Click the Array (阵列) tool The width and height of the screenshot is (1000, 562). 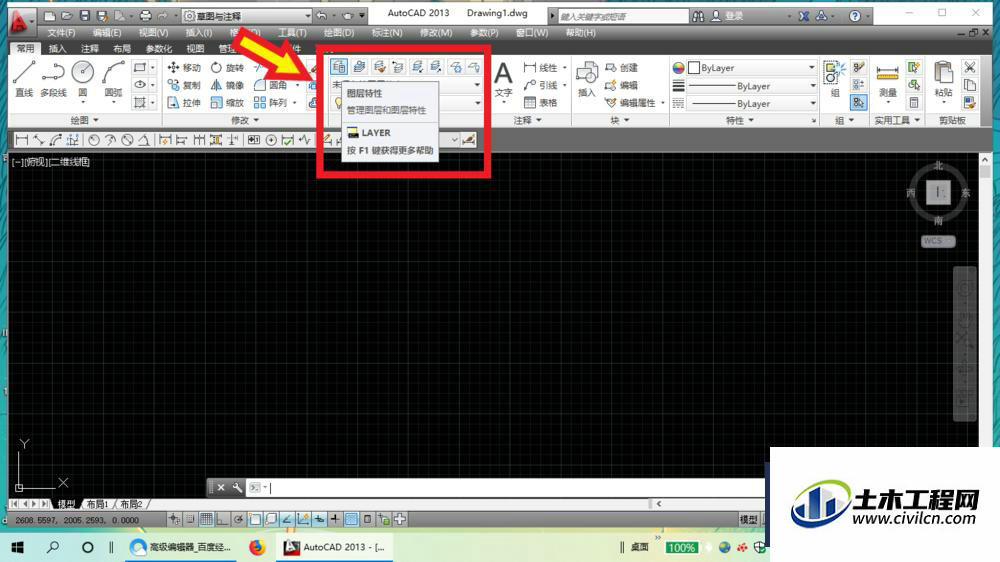click(x=270, y=102)
